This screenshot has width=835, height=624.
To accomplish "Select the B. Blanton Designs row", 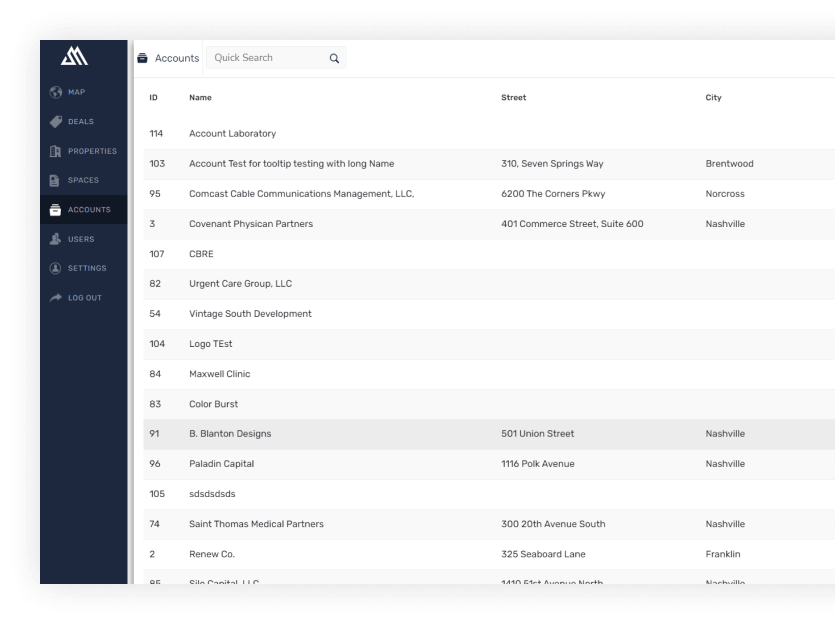I will pyautogui.click(x=230, y=434).
